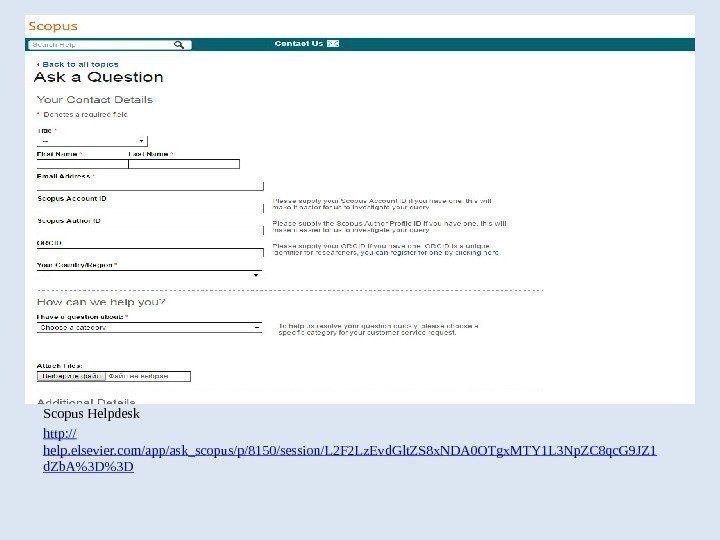Click the Scopus Author Profile ID help text
720x540 pixels.
pyautogui.click(x=389, y=226)
